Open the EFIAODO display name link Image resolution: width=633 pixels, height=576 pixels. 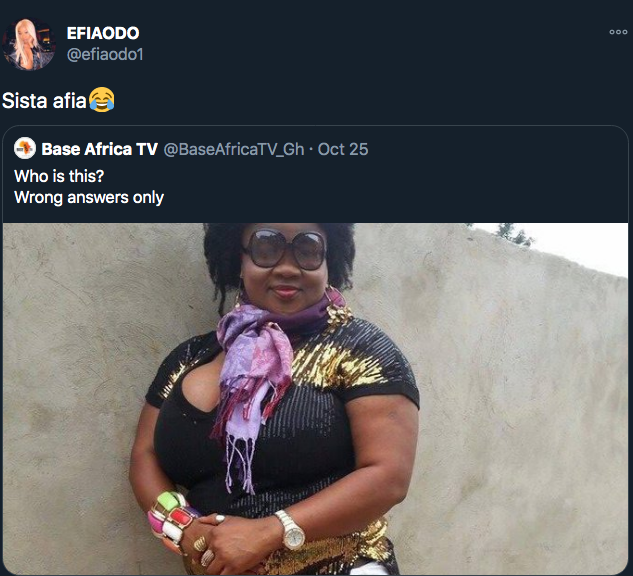click(x=103, y=33)
